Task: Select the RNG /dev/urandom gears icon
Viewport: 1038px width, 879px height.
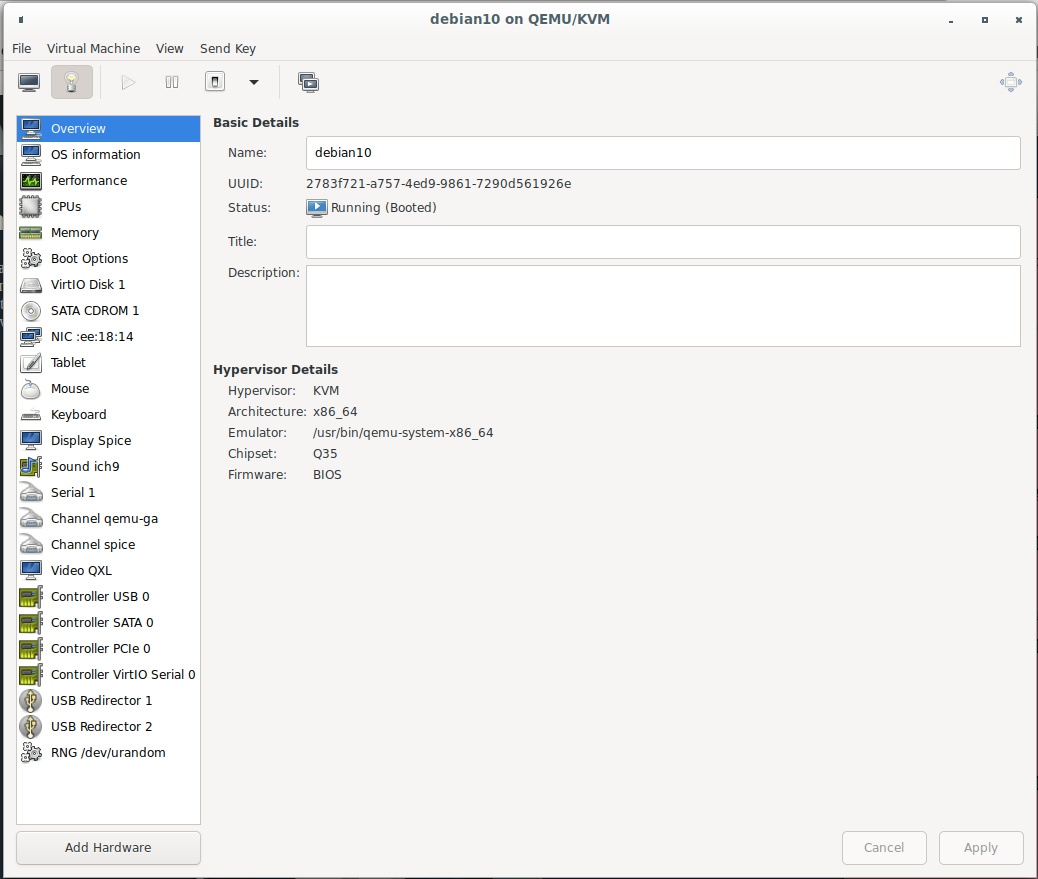Action: tap(31, 753)
